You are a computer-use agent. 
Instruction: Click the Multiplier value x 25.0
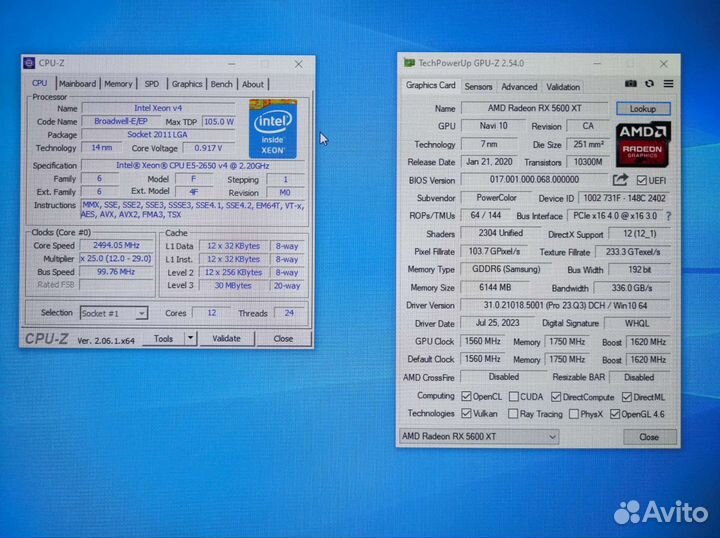tap(116, 258)
